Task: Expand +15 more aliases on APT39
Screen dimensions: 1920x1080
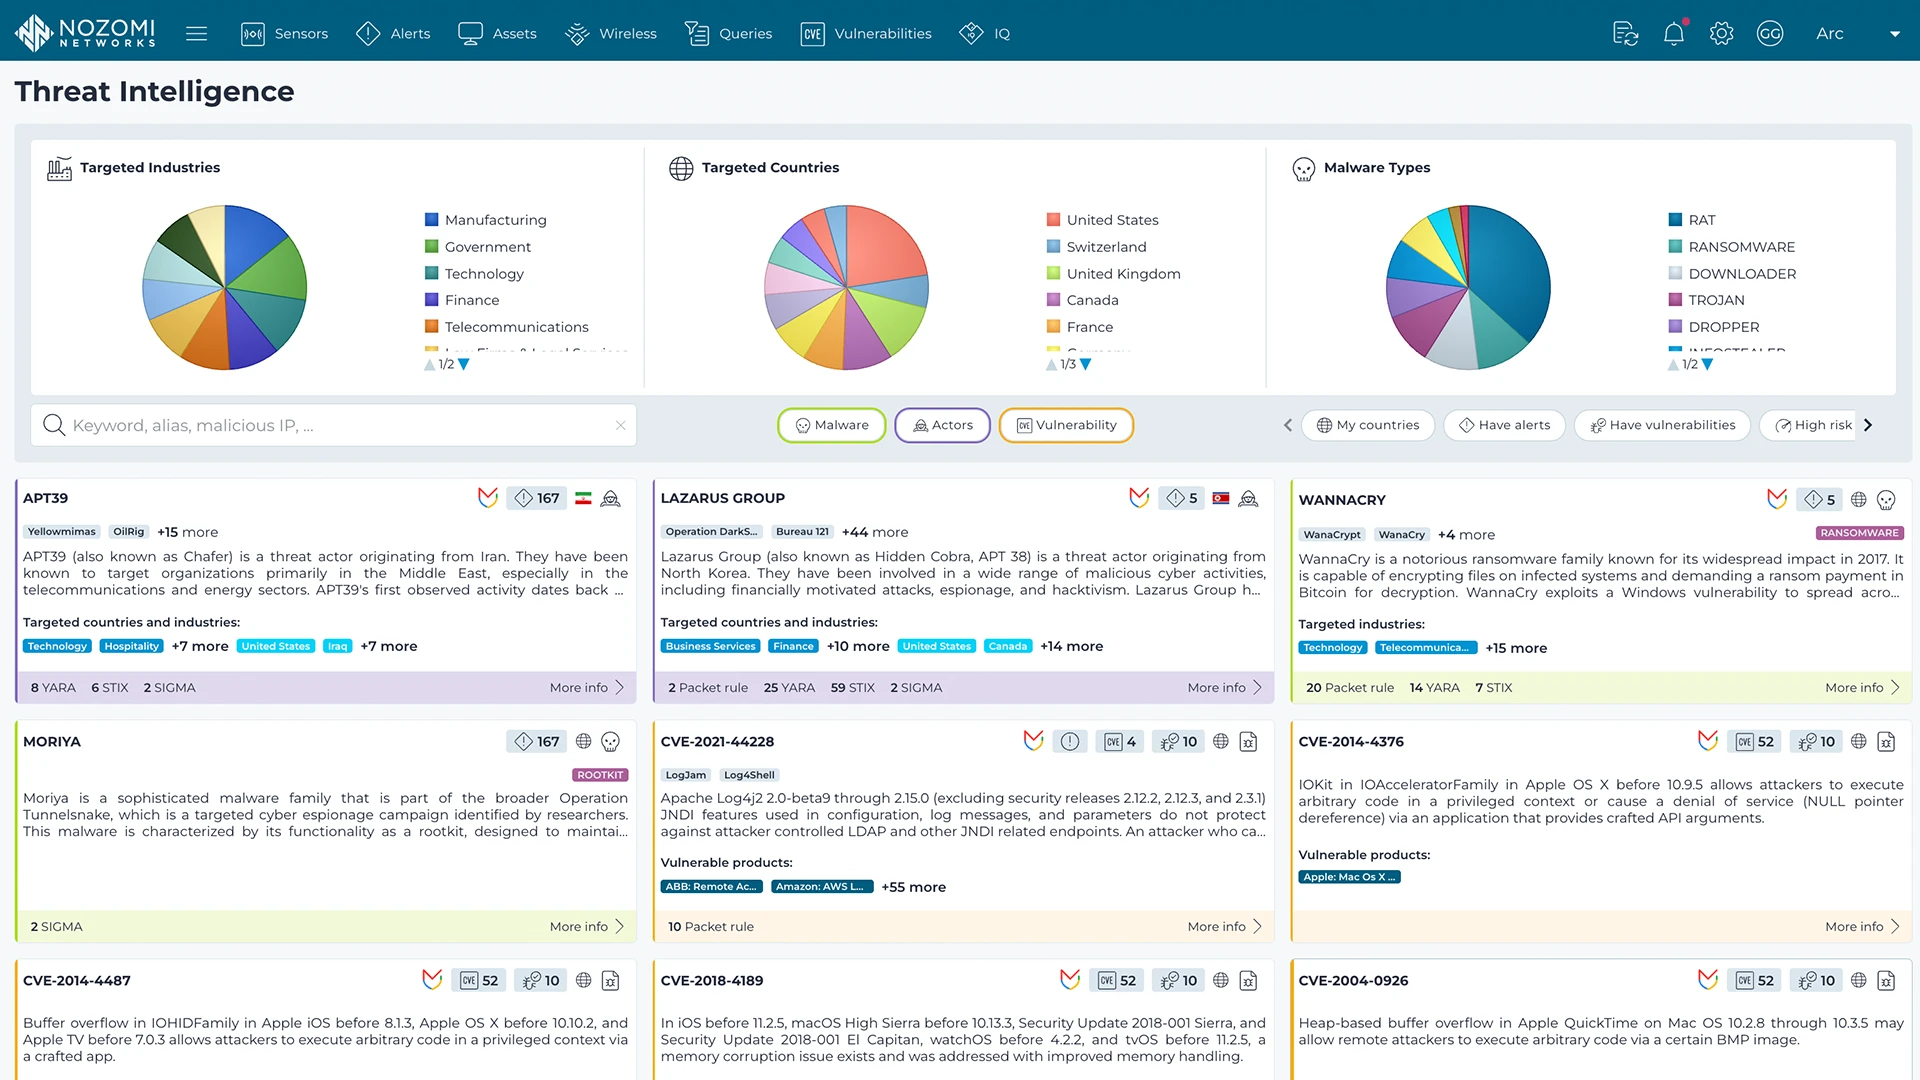Action: click(187, 532)
